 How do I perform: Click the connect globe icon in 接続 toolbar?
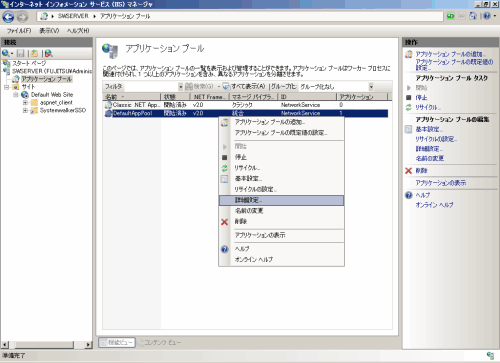point(6,53)
